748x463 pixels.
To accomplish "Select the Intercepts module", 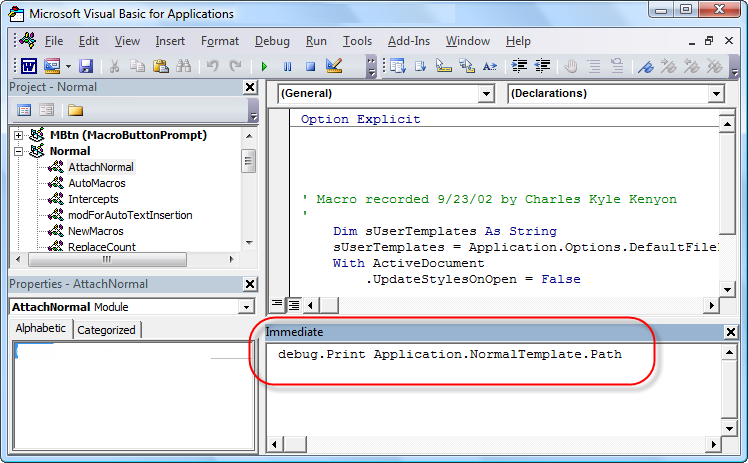I will (x=93, y=199).
